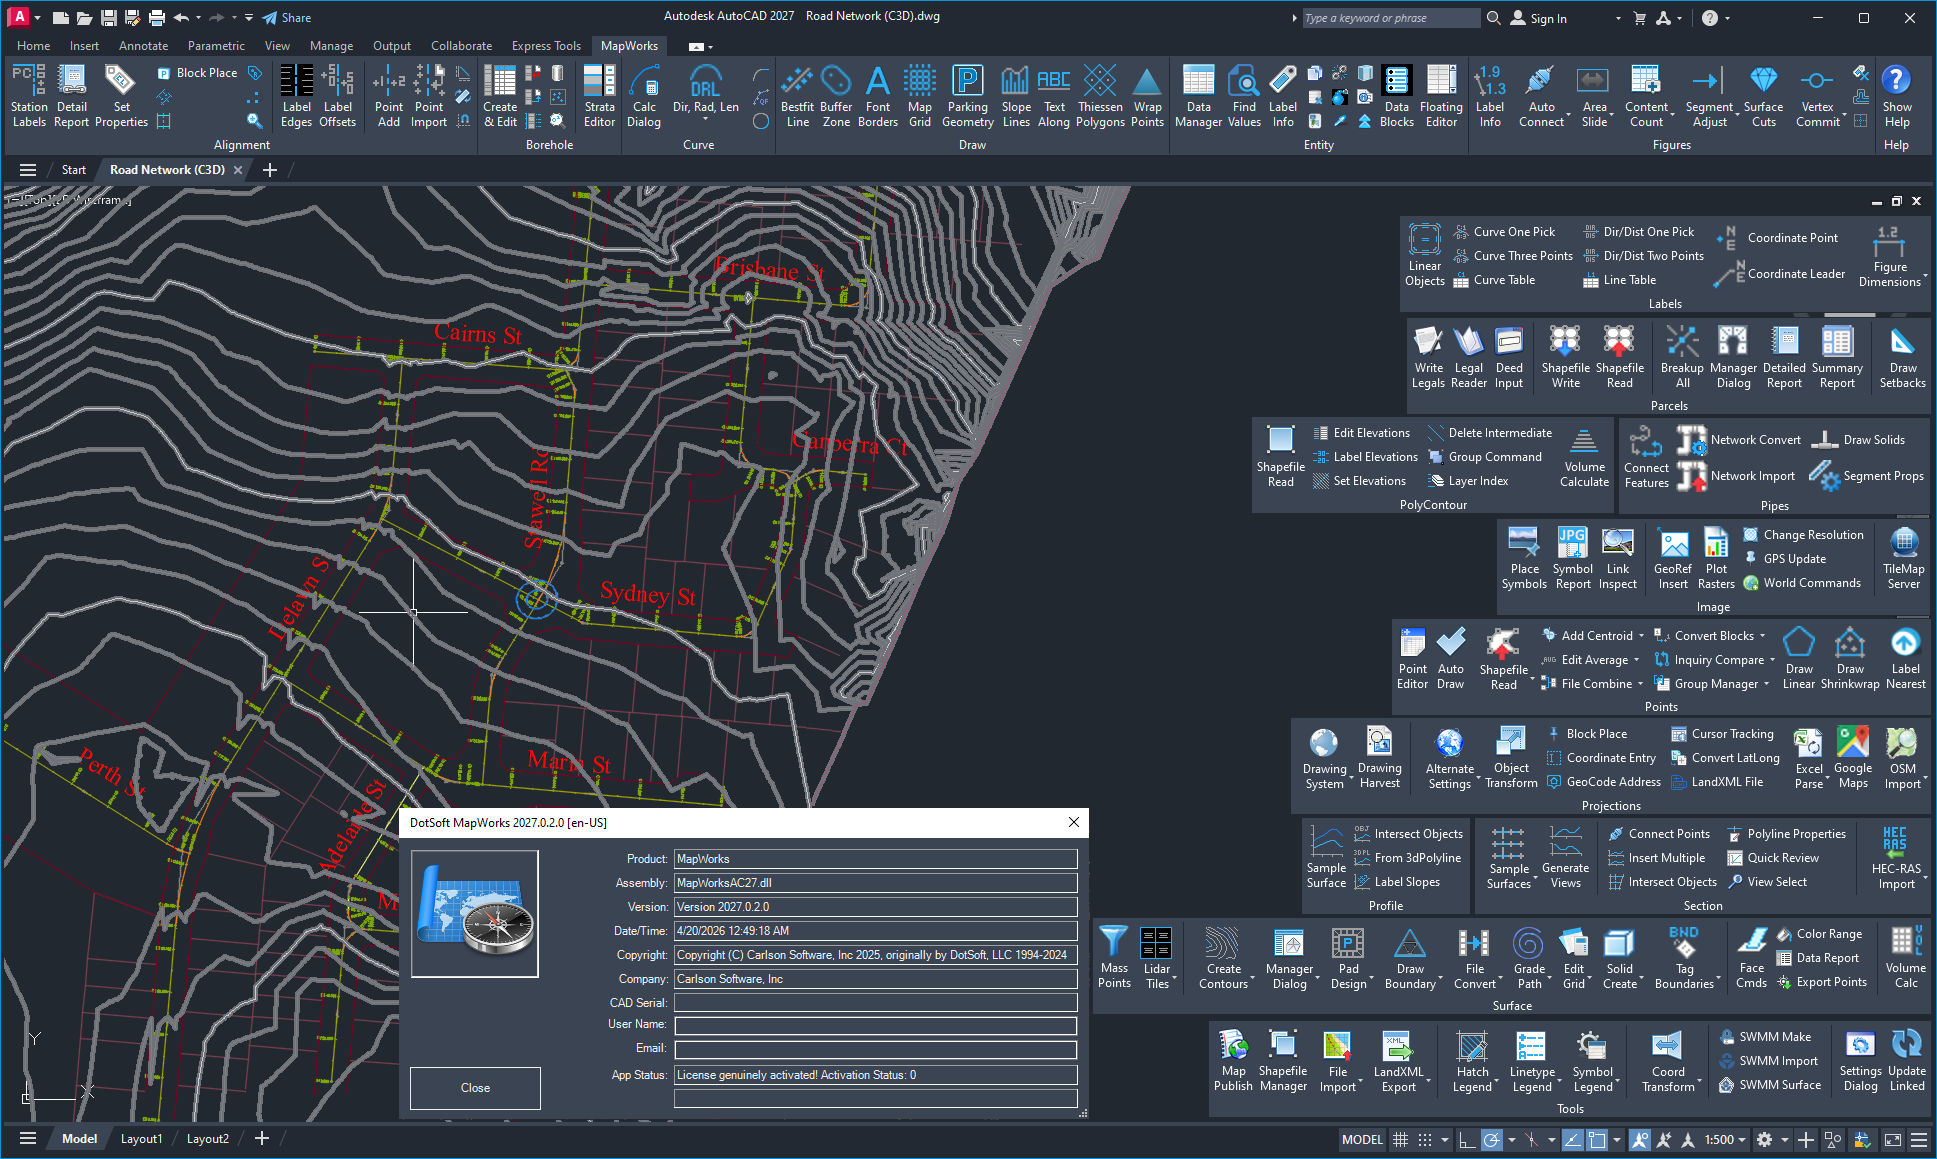The image size is (1937, 1159).
Task: Expand the Quick Access Toolbar customize arrow
Action: tap(249, 18)
